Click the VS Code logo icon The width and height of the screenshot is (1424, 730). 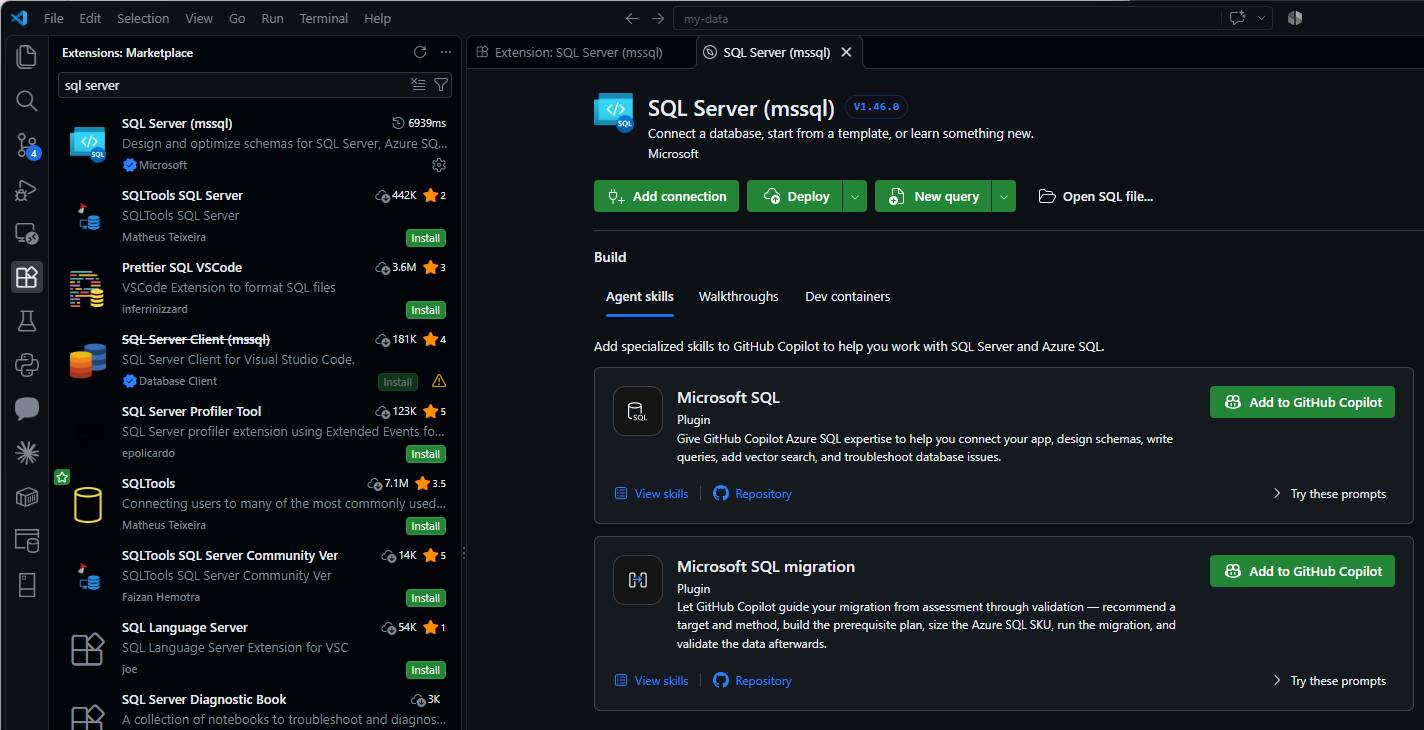coord(19,18)
